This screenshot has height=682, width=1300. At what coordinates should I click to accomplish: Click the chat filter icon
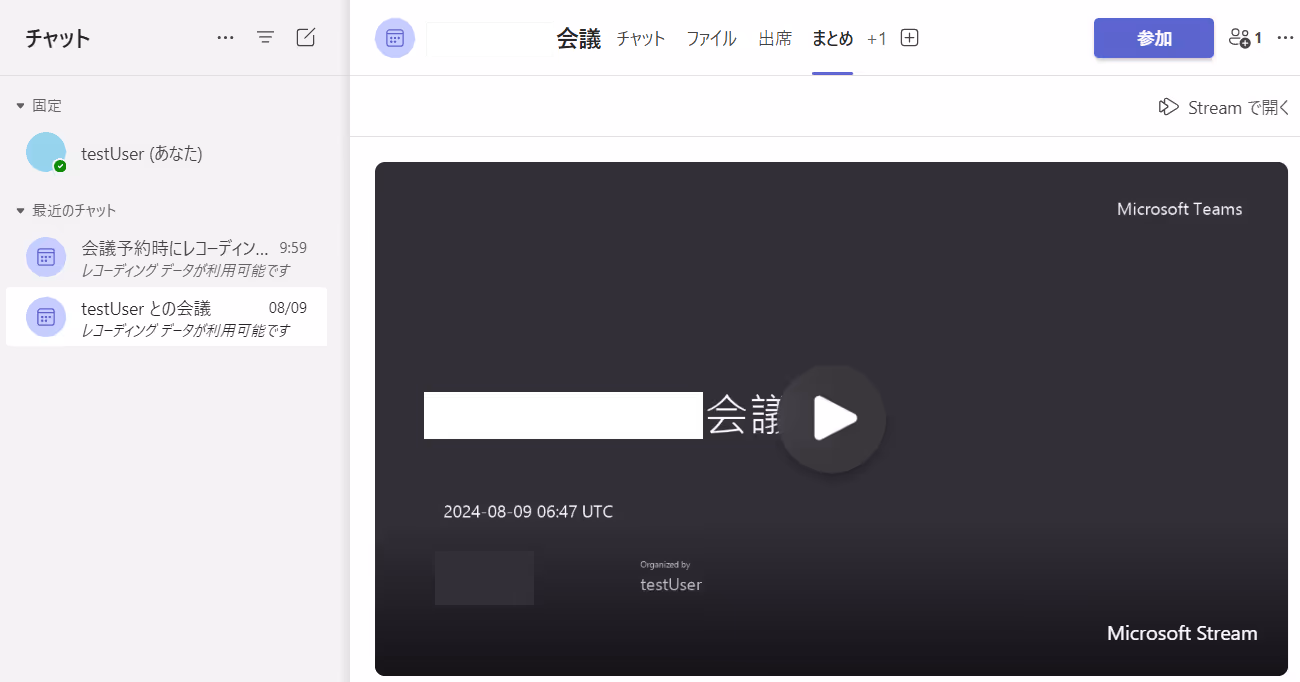265,38
